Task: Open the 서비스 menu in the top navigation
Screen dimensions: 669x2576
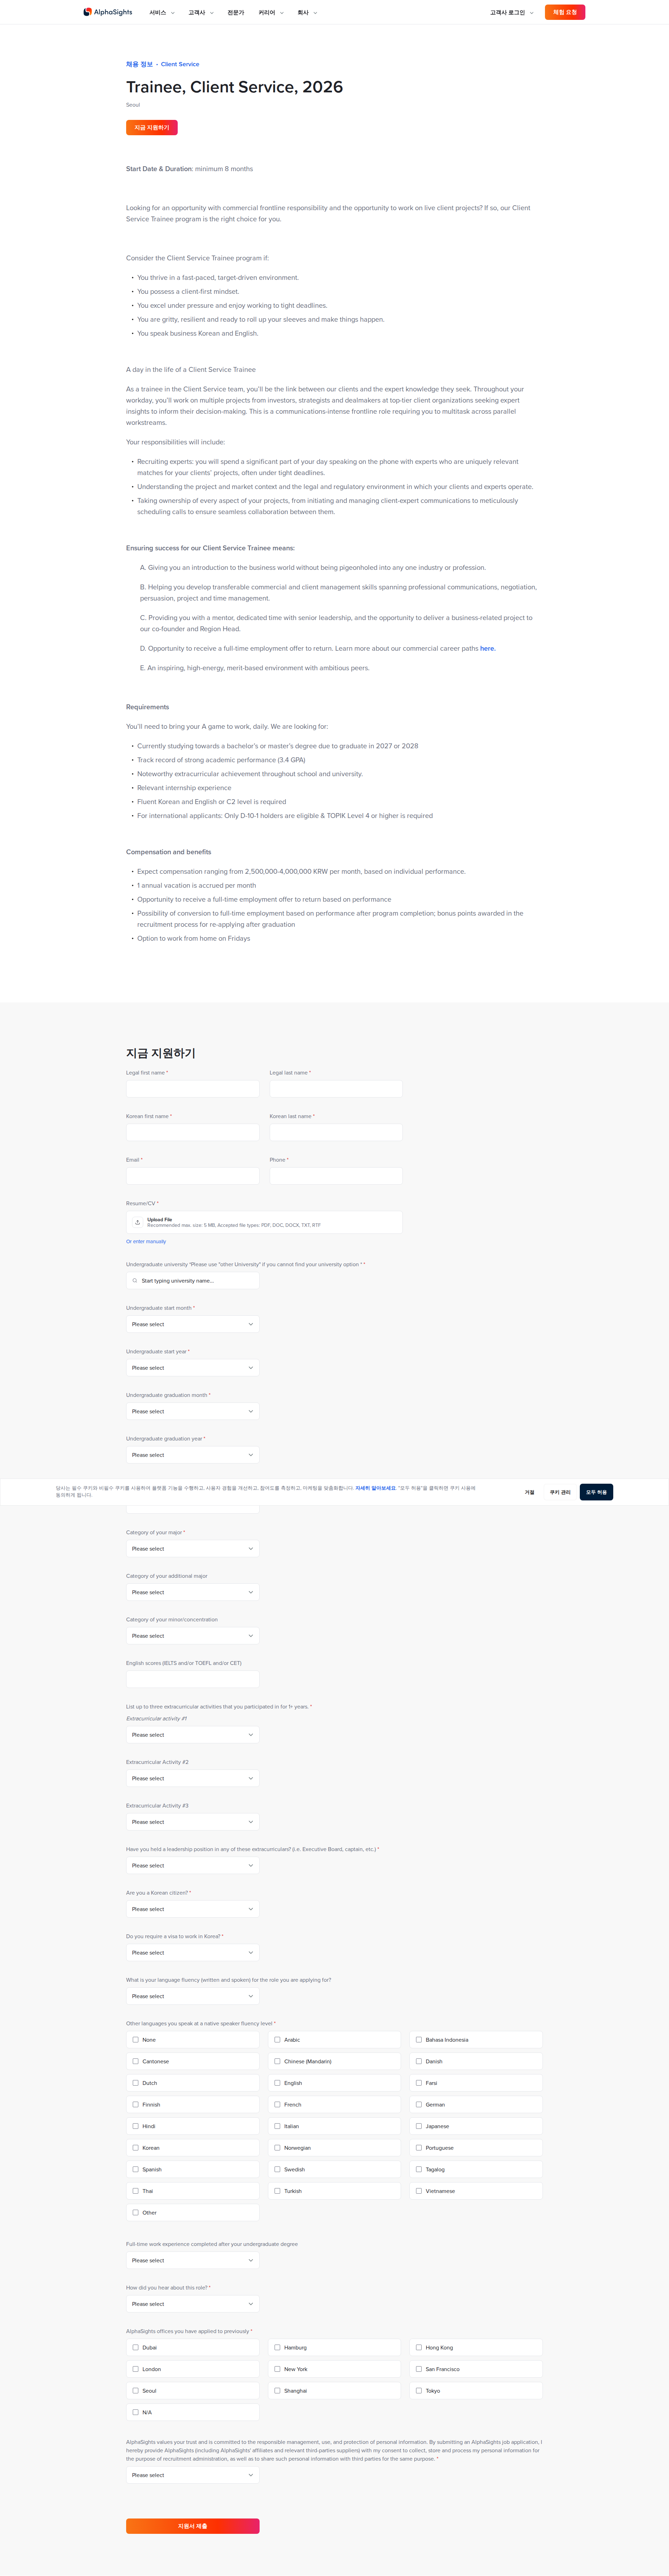Action: tap(162, 13)
